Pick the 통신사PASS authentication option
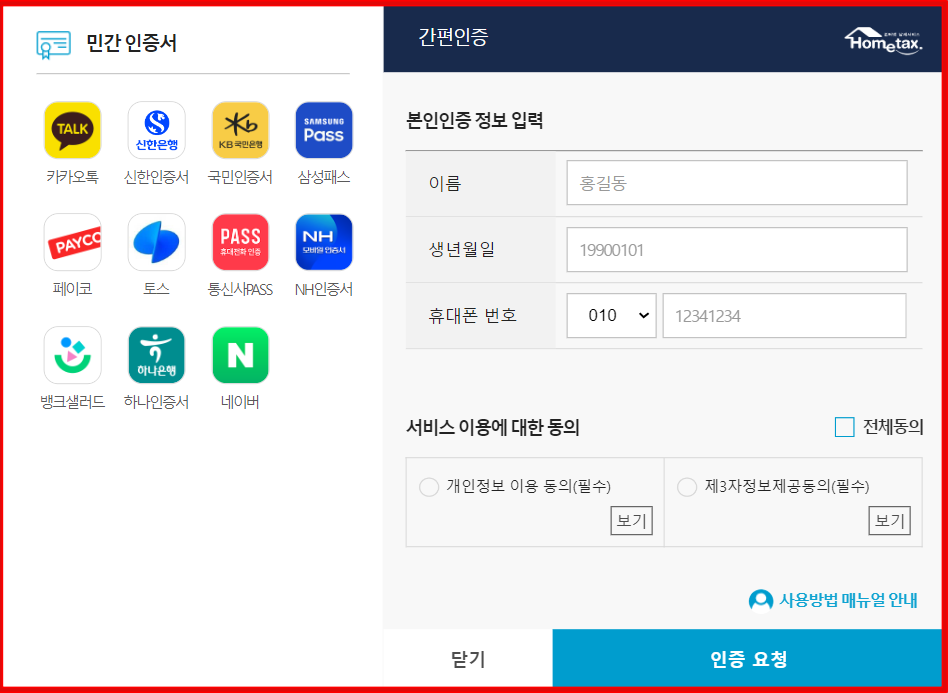Image resolution: width=948 pixels, height=693 pixels. 240,241
